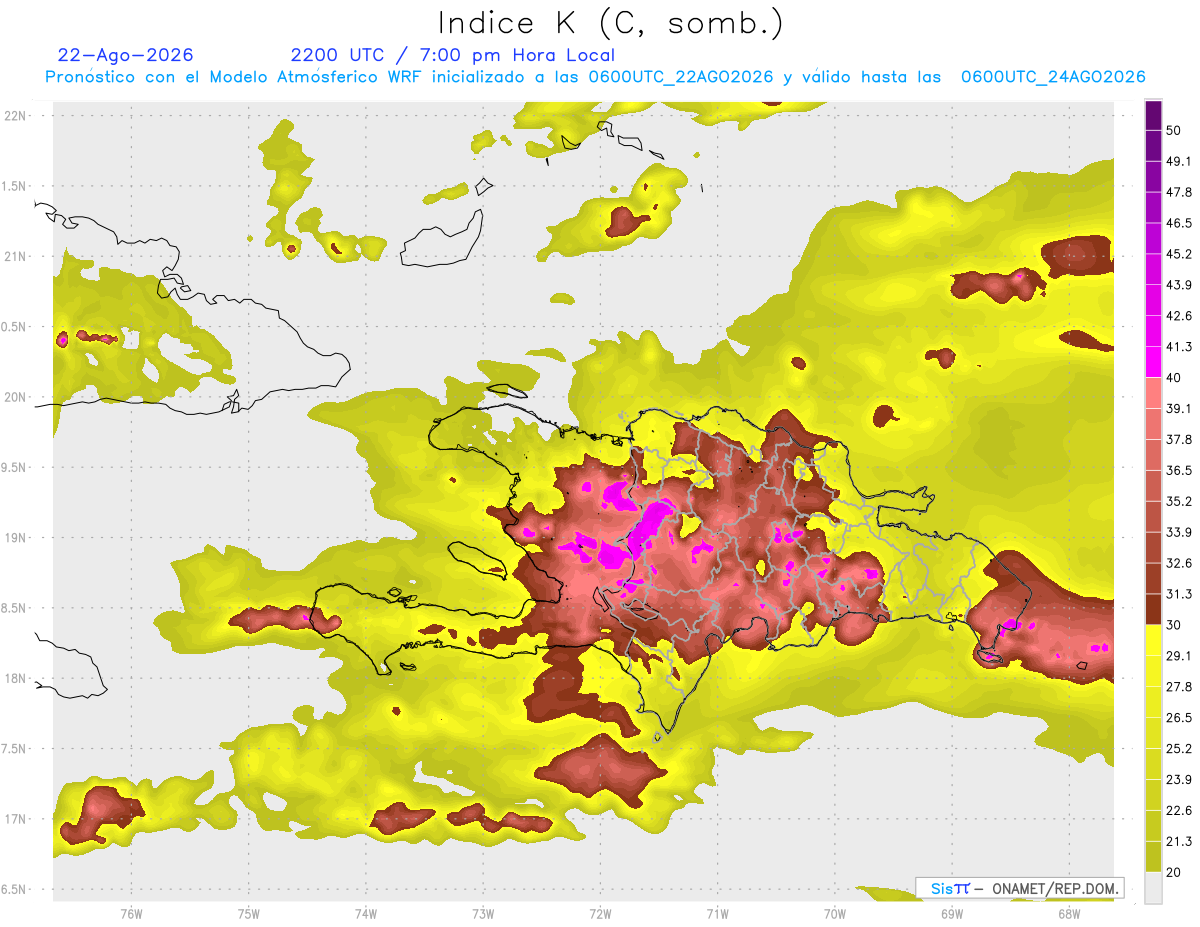Click the 'SisTT - ONAMET/REP.DOM.' credit box

[x=1019, y=888]
